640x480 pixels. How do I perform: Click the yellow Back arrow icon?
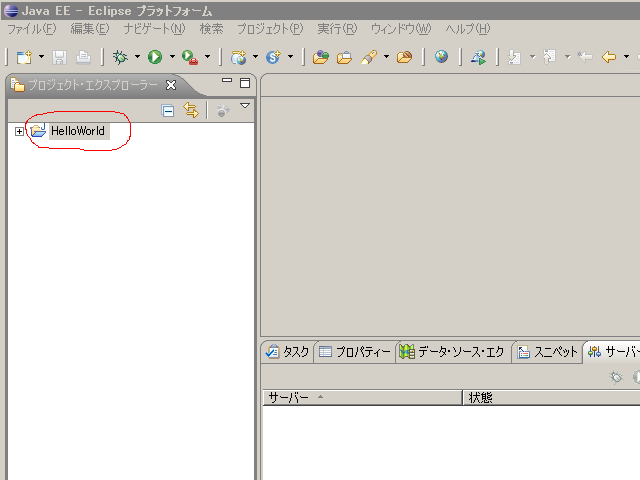tap(609, 57)
